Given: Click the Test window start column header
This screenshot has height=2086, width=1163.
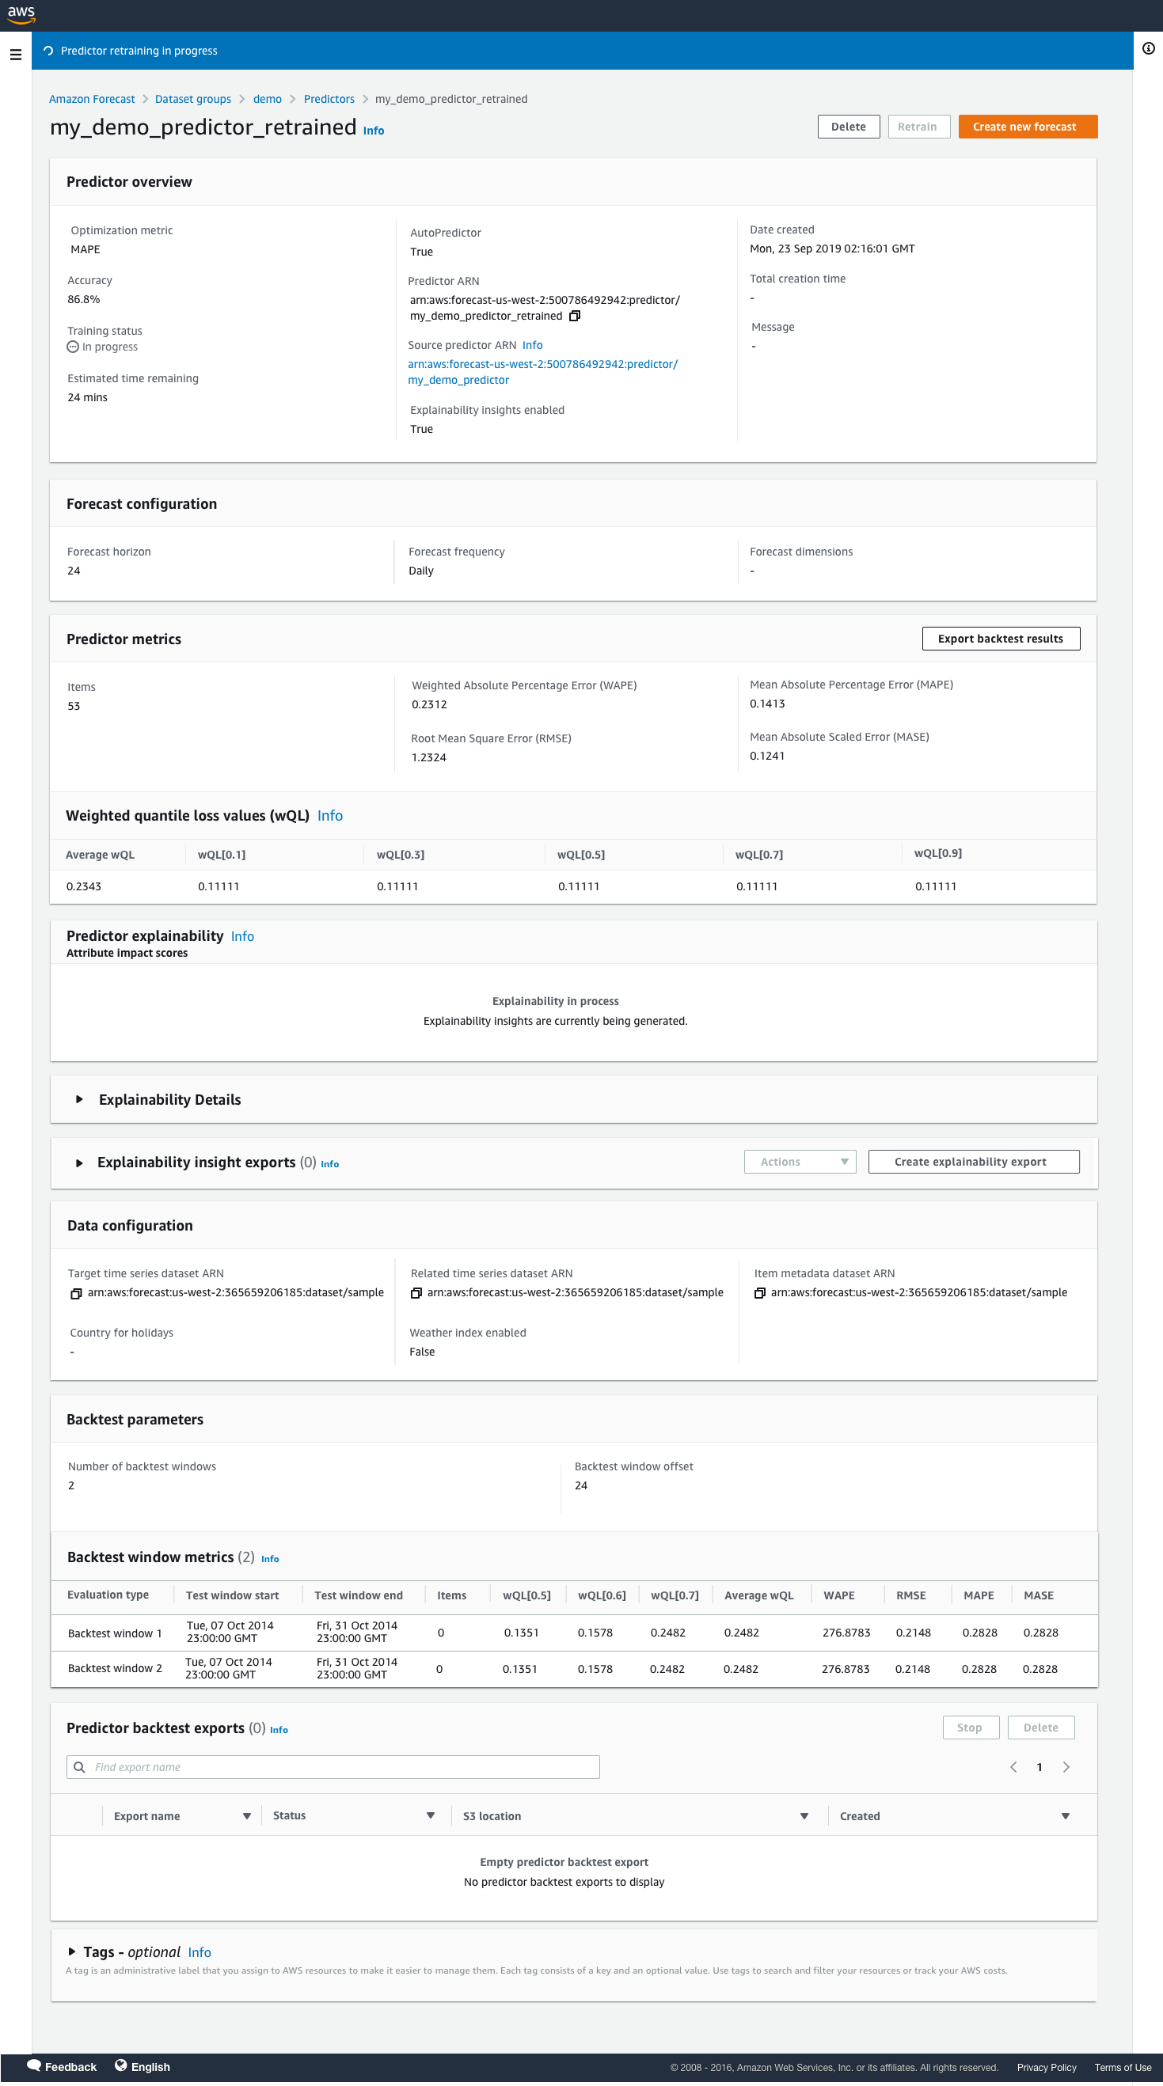Looking at the screenshot, I should point(232,1596).
